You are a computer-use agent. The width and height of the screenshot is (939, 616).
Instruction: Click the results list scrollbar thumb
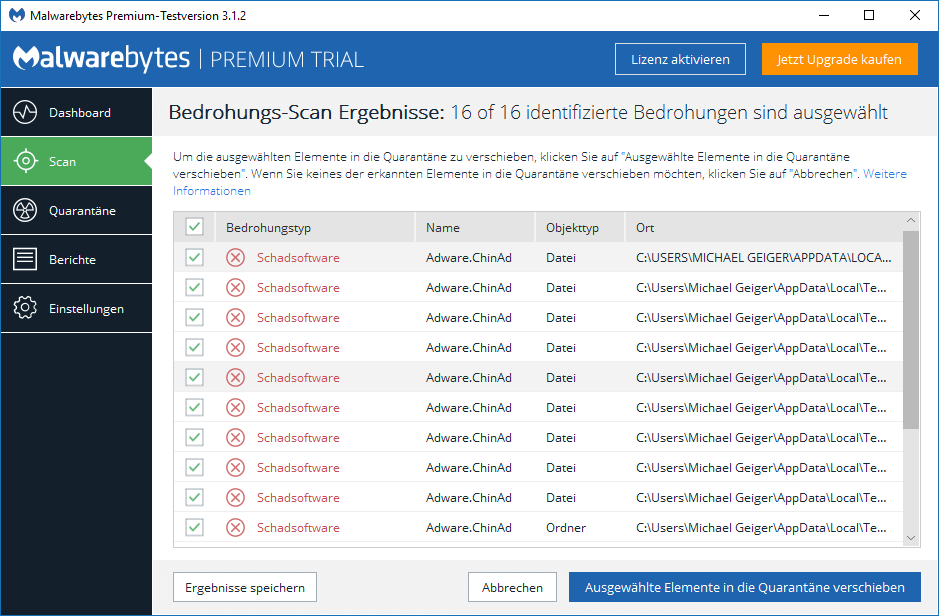tap(911, 329)
